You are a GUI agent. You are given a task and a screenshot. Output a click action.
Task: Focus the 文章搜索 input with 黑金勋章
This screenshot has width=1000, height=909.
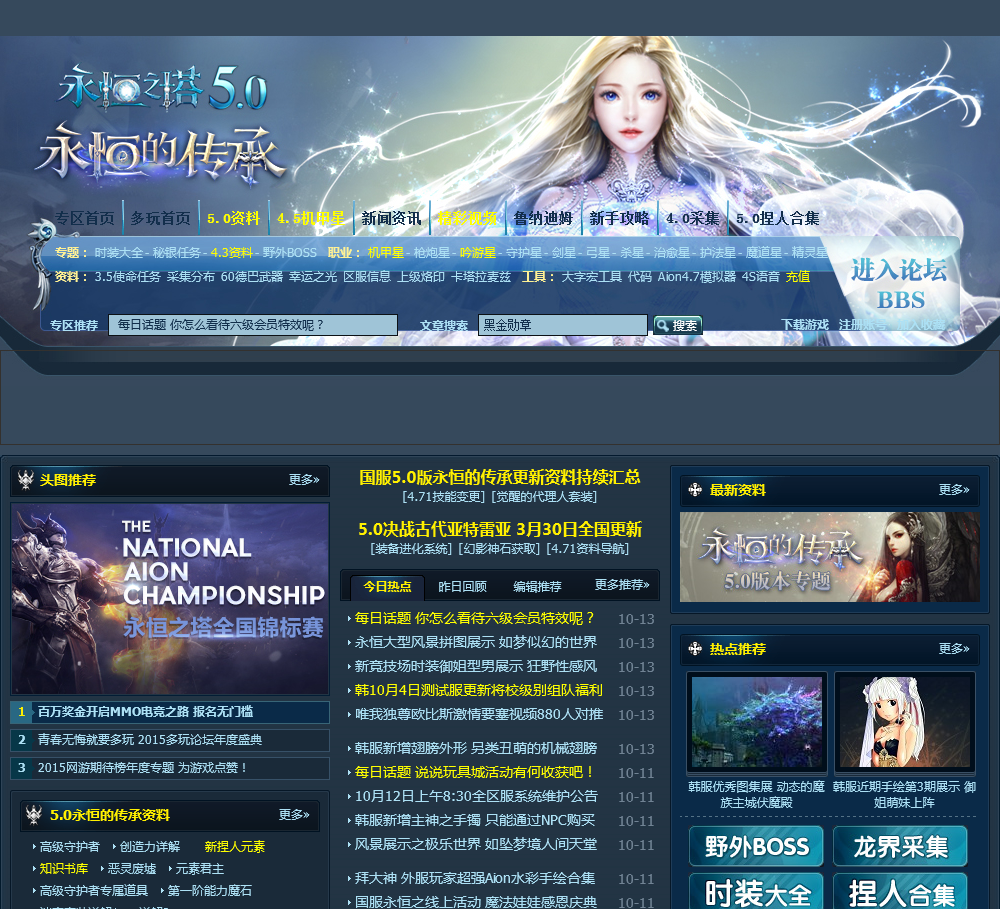click(562, 325)
